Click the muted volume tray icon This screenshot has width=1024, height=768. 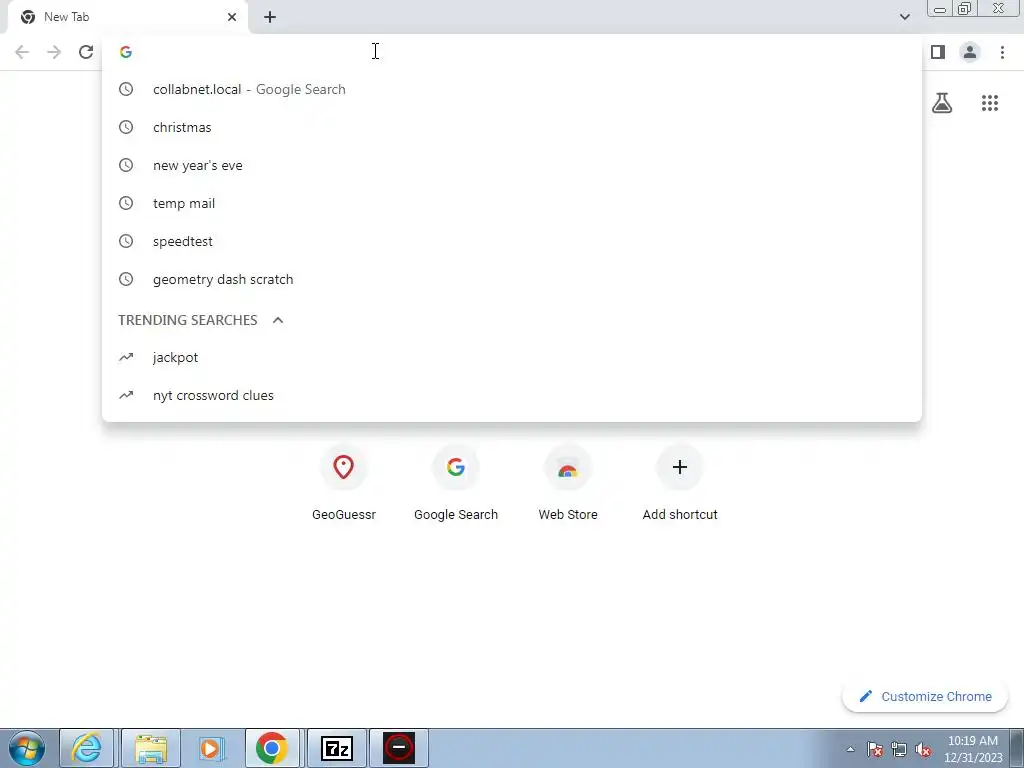923,749
